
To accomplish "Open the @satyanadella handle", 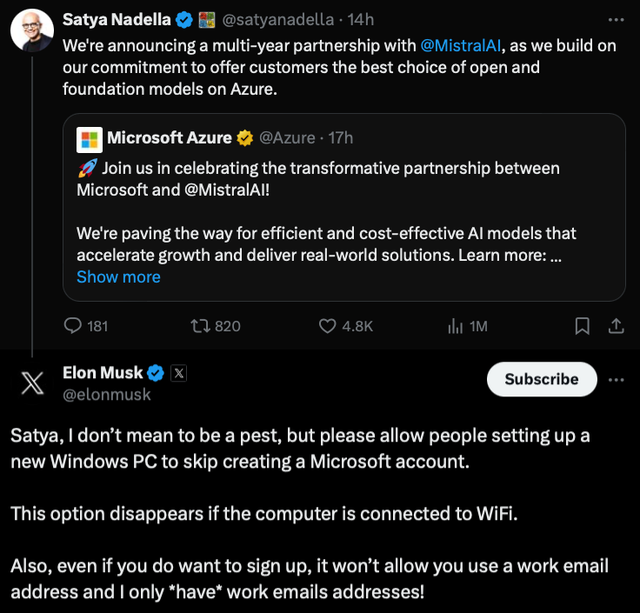I will [x=278, y=20].
